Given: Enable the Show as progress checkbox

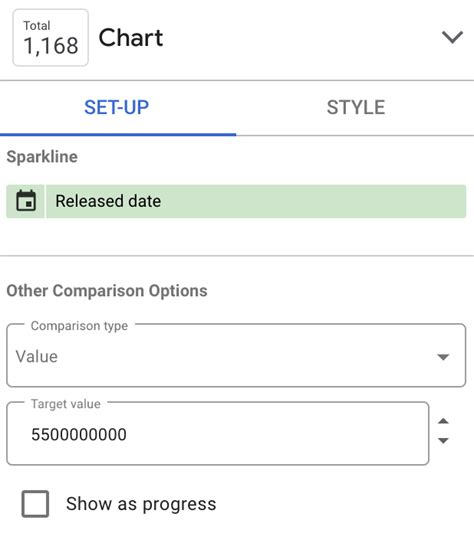Looking at the screenshot, I should [35, 504].
